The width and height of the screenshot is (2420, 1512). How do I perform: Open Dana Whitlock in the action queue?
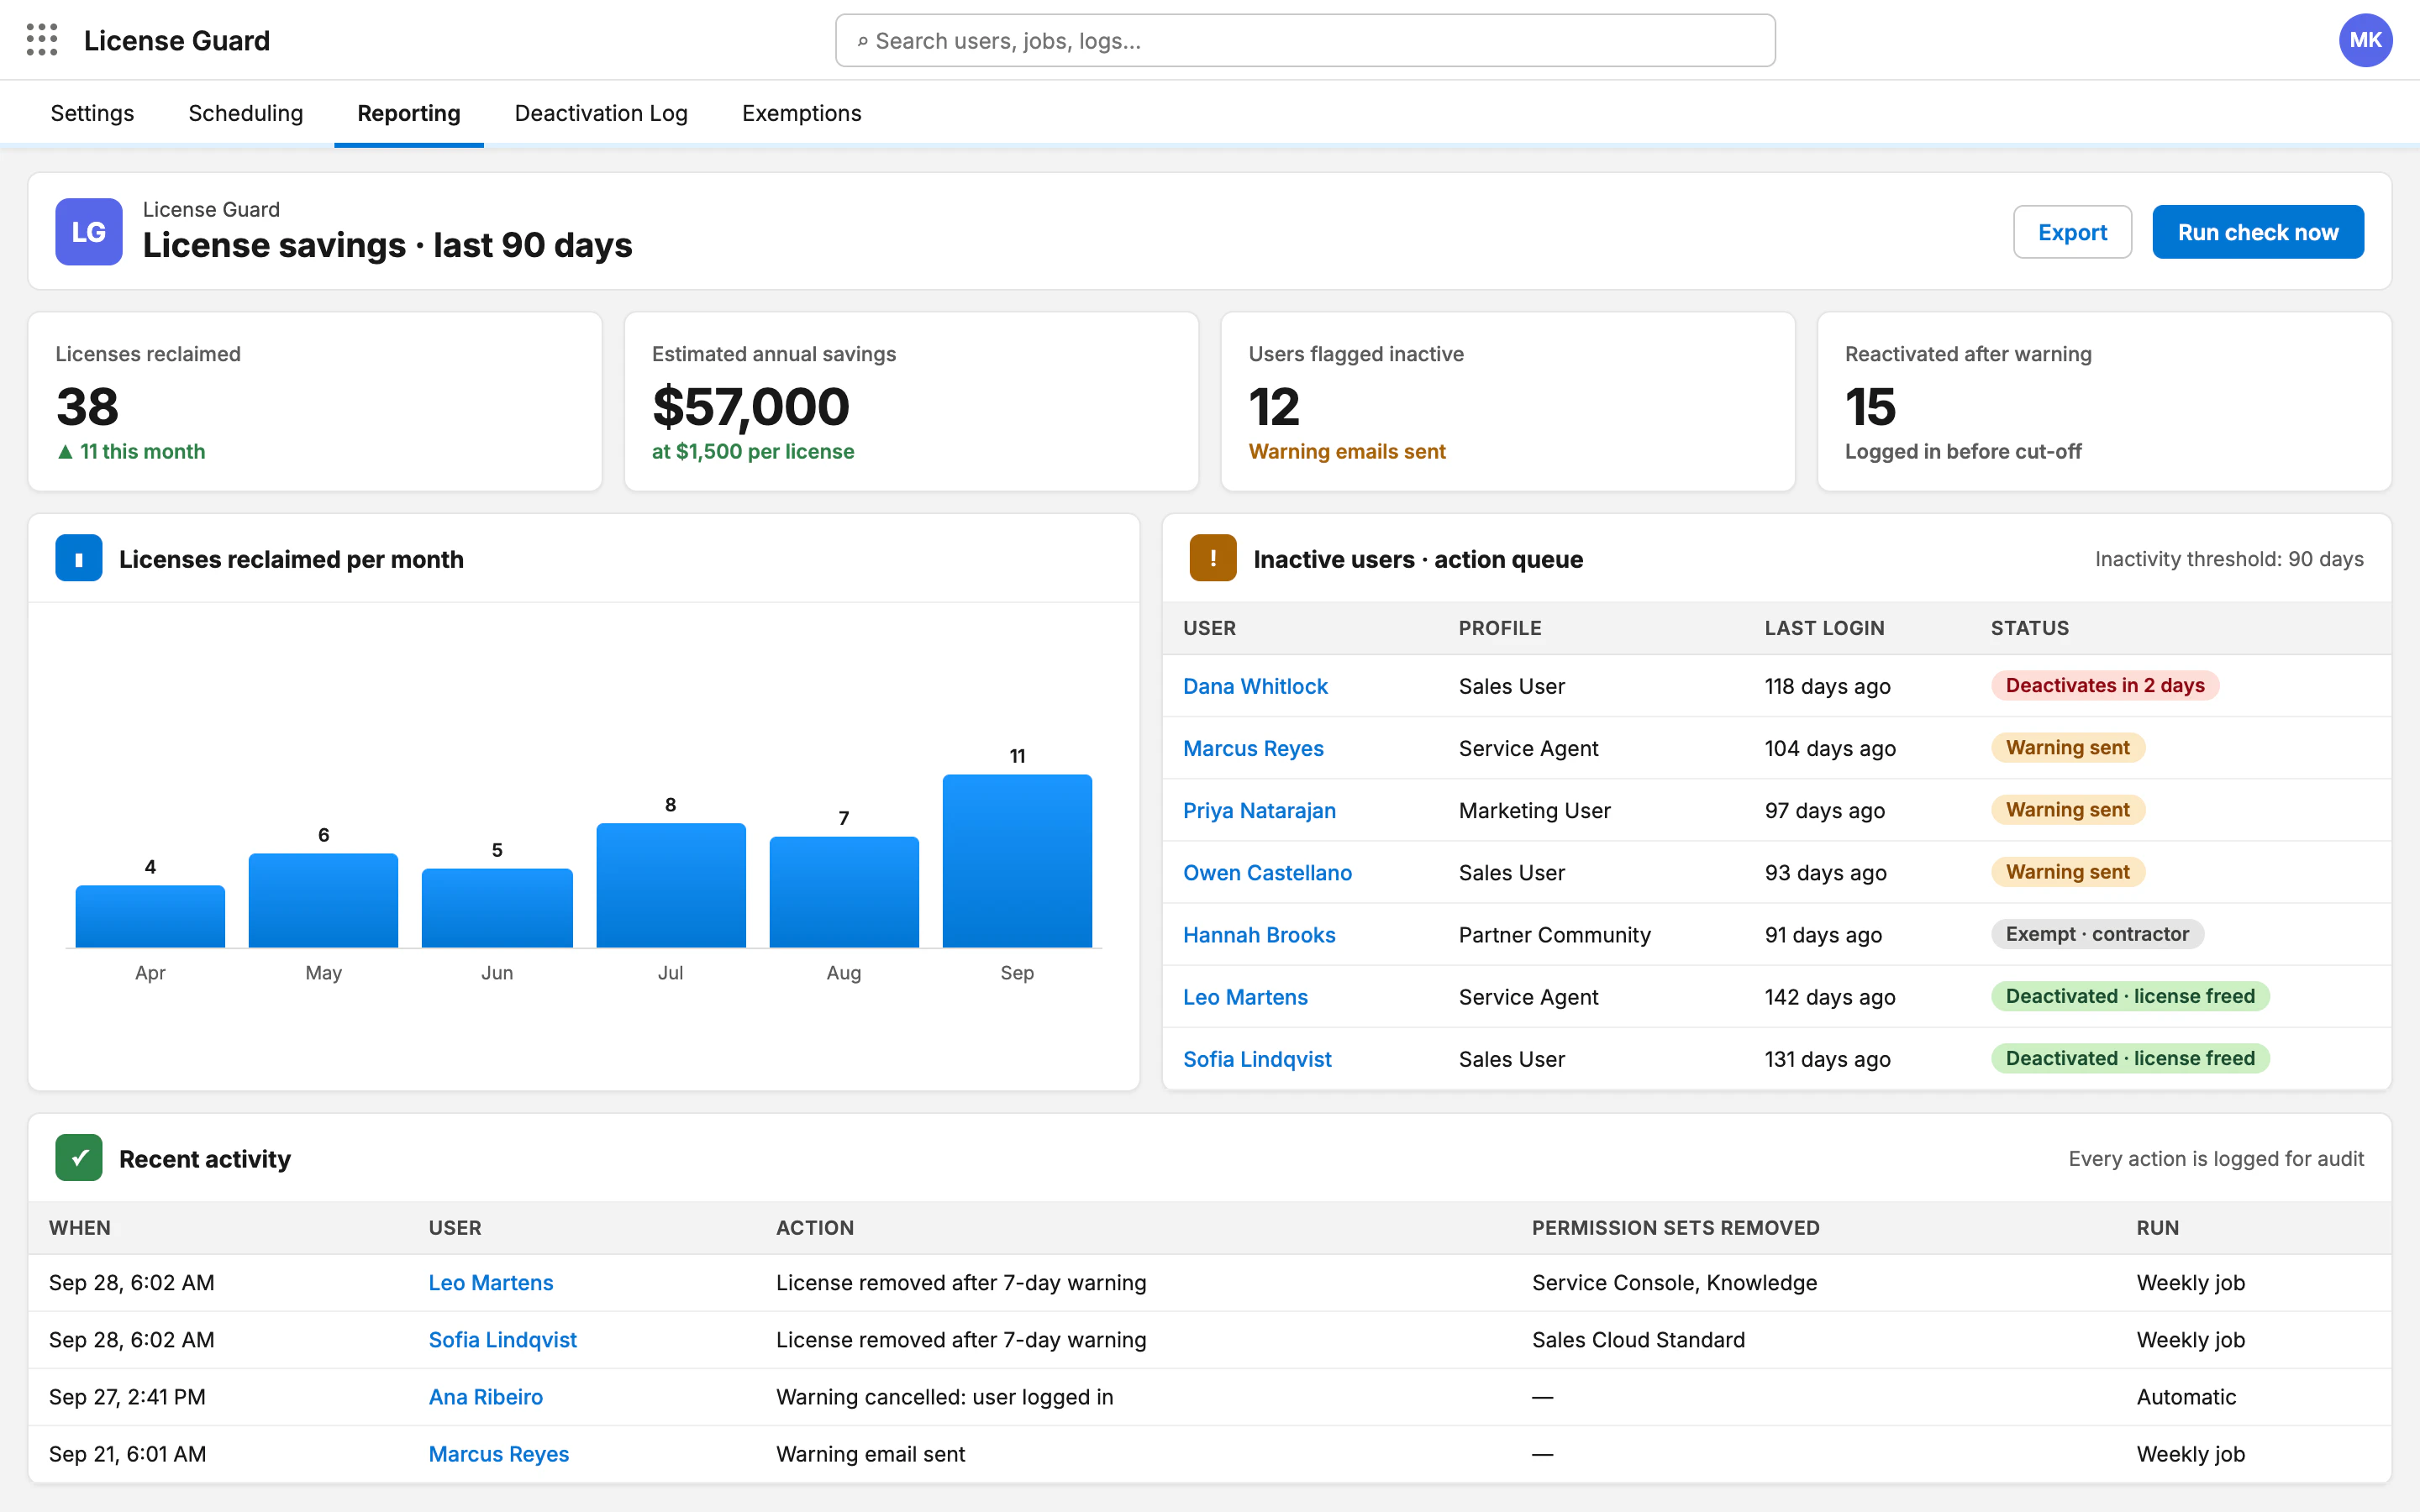[1255, 686]
